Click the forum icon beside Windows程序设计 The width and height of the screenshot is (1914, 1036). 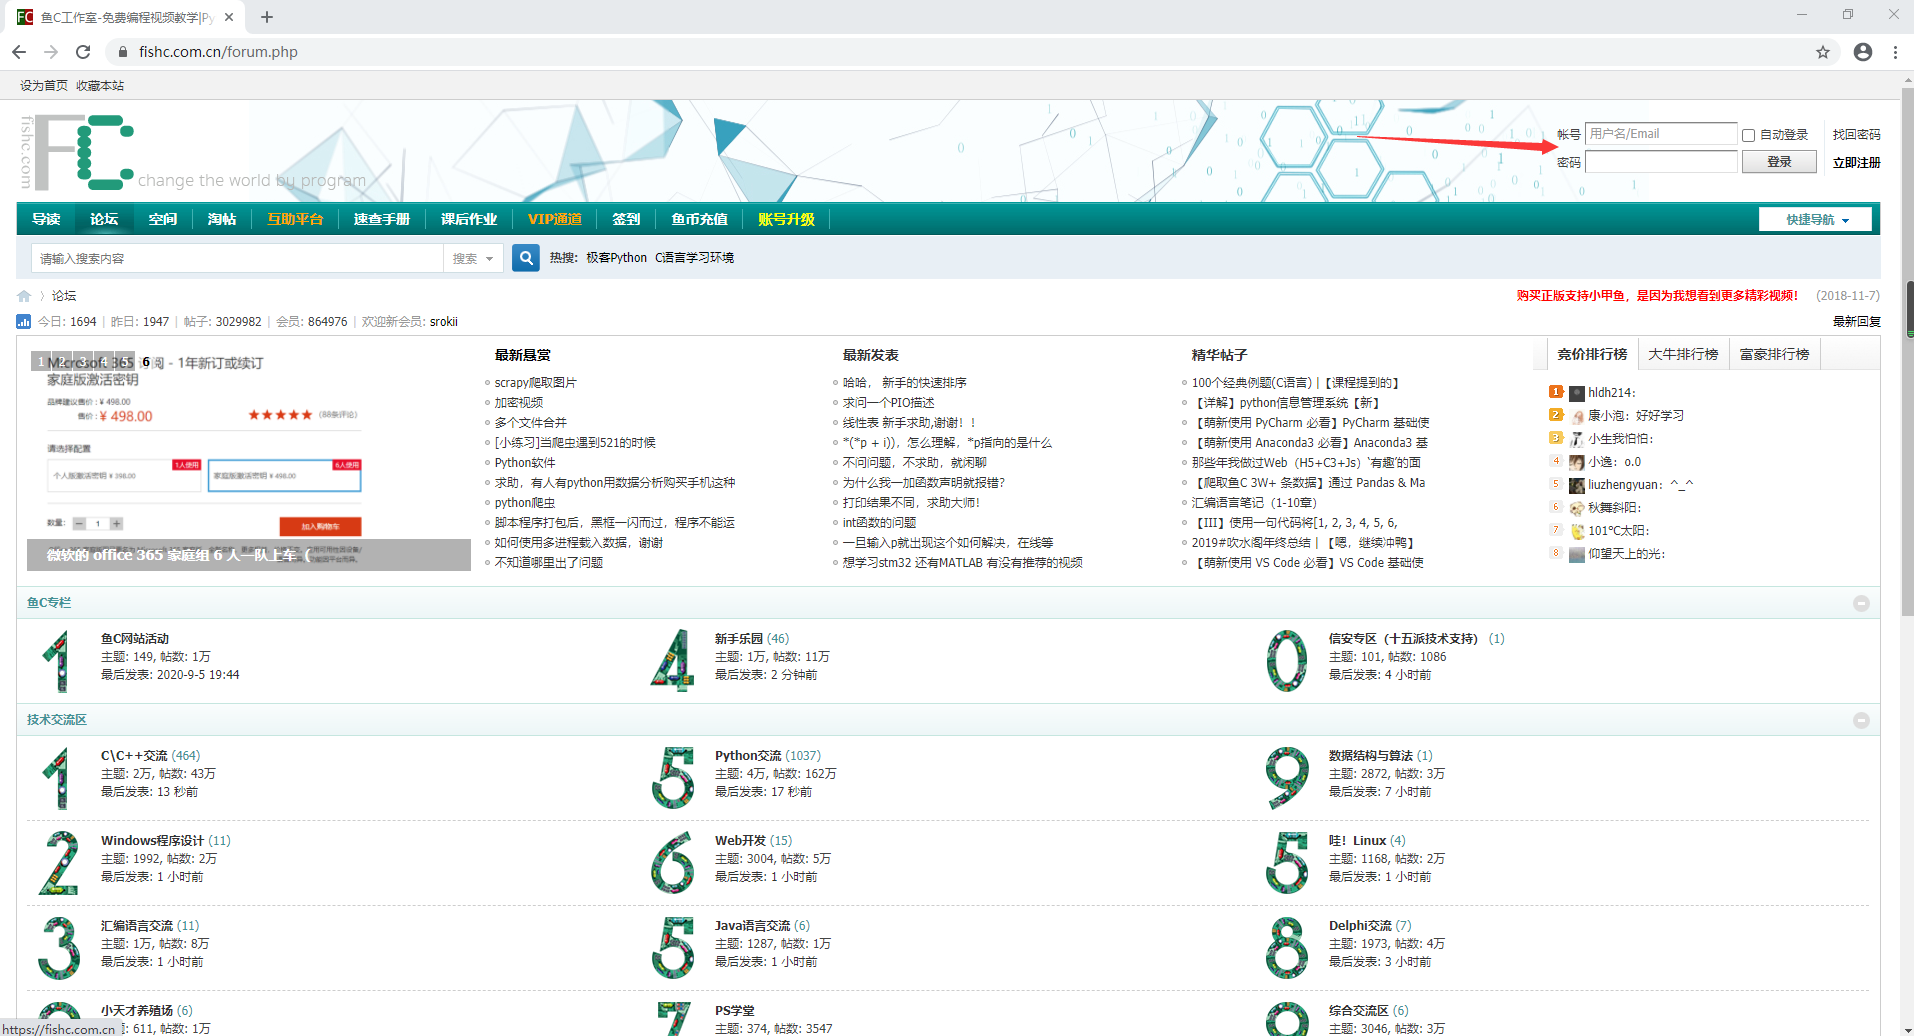point(59,863)
